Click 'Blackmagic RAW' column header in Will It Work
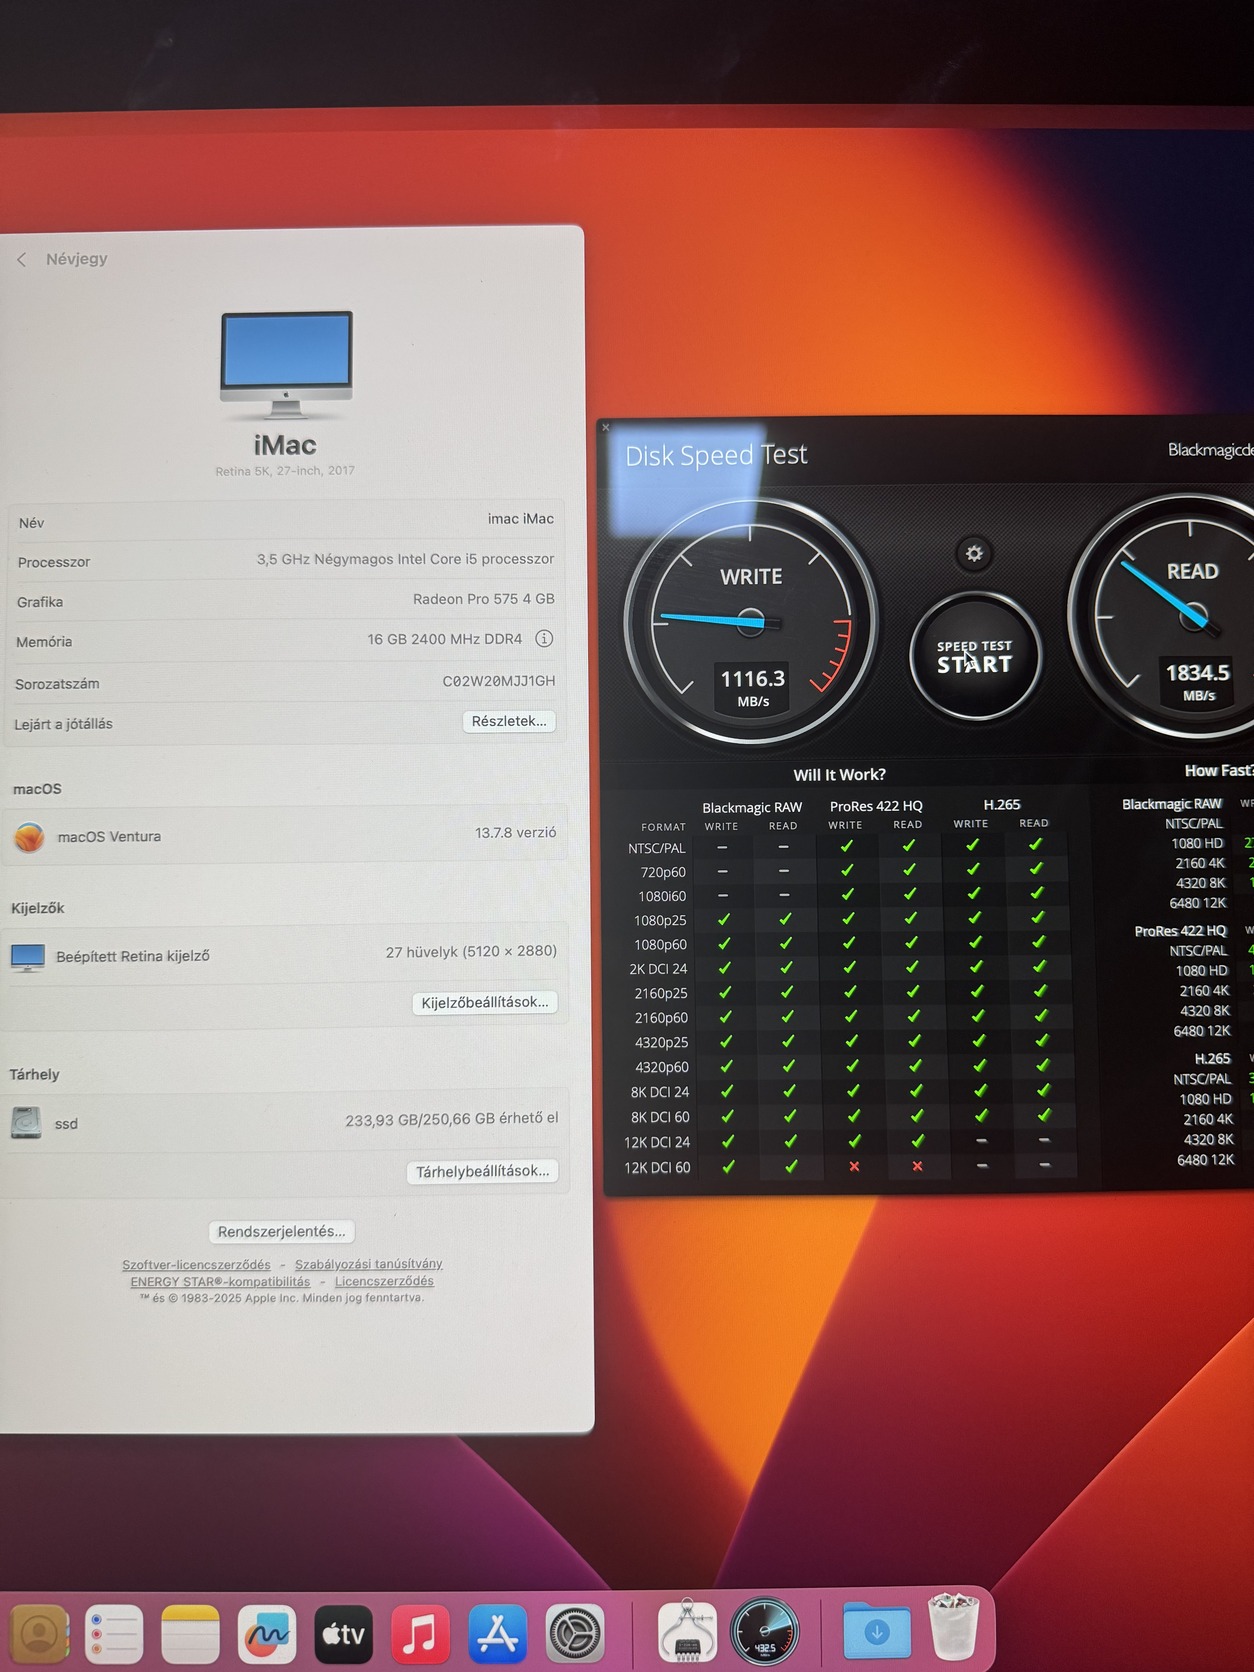Screen dimensions: 1254x1672 752,807
